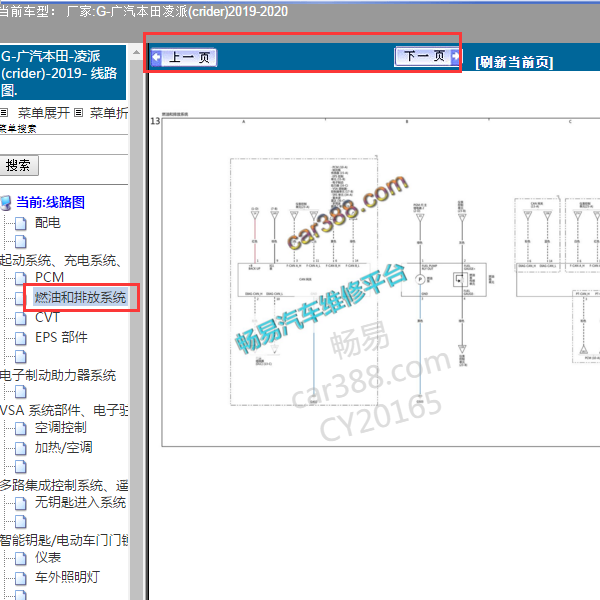Open the 配电 tree item

coord(47,222)
